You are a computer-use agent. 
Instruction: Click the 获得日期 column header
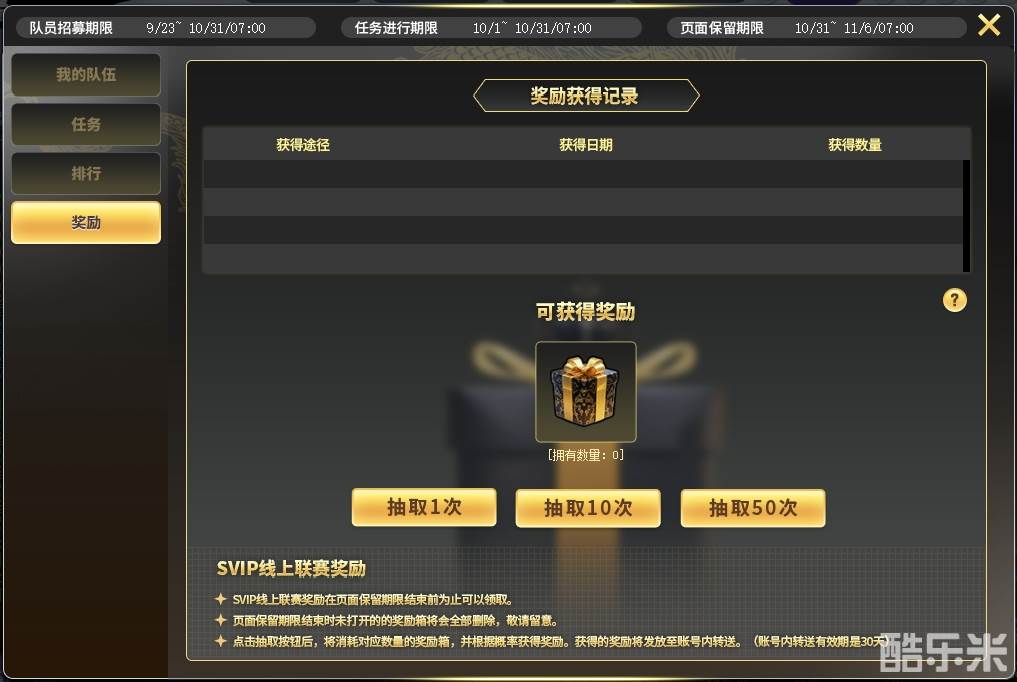click(586, 145)
